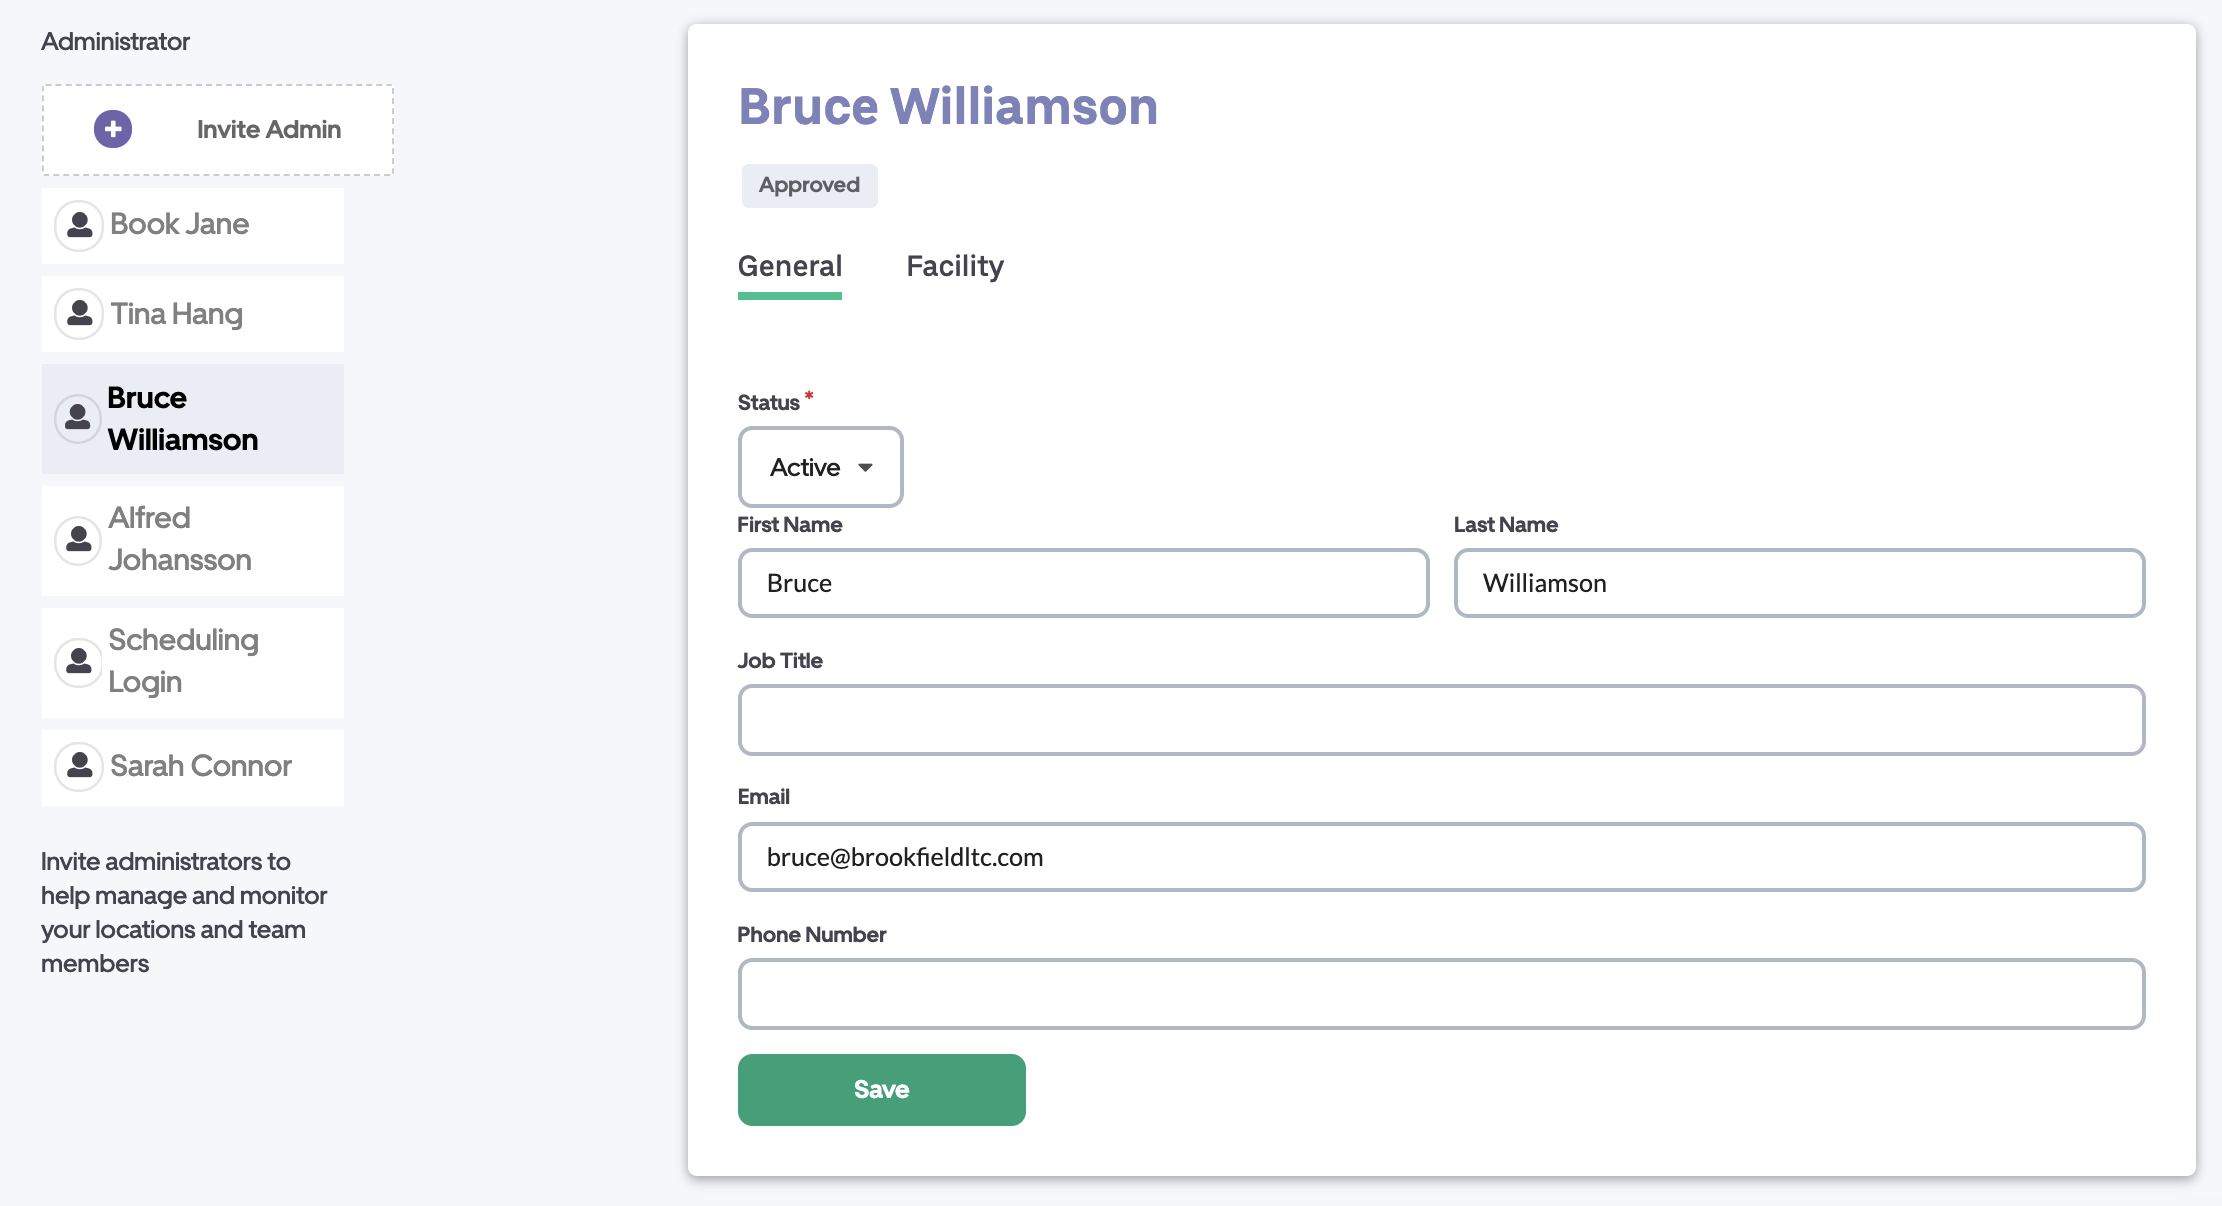Image resolution: width=2222 pixels, height=1206 pixels.
Task: Click the Invite Admin button label
Action: 268,130
